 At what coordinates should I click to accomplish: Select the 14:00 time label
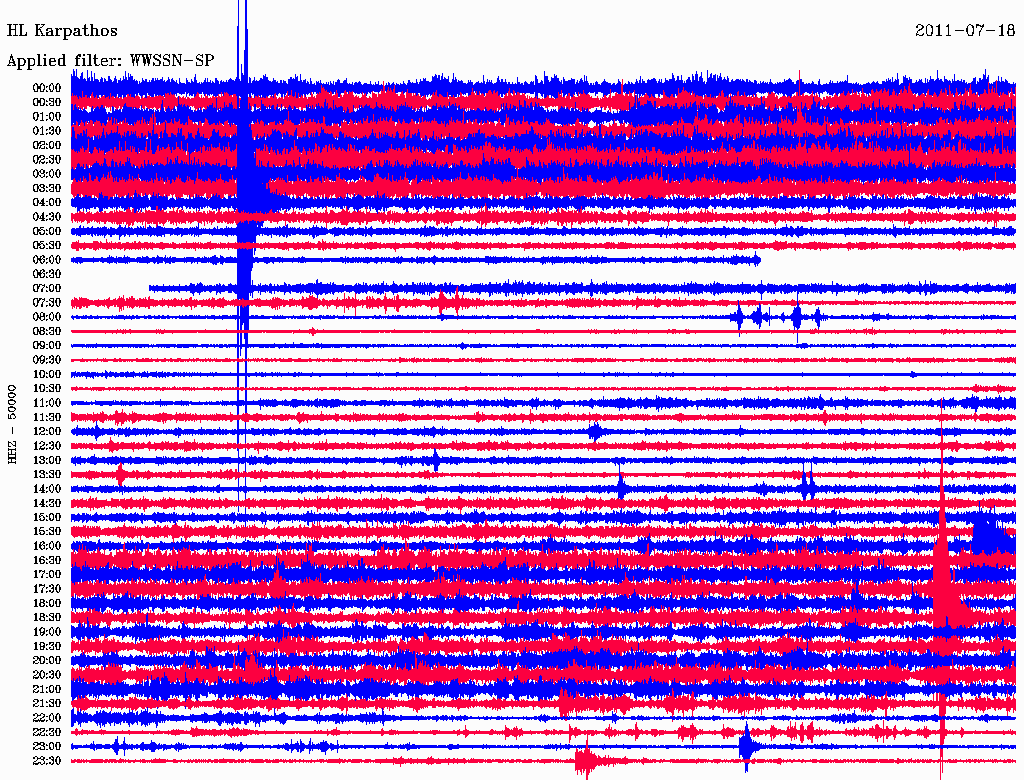(x=47, y=489)
